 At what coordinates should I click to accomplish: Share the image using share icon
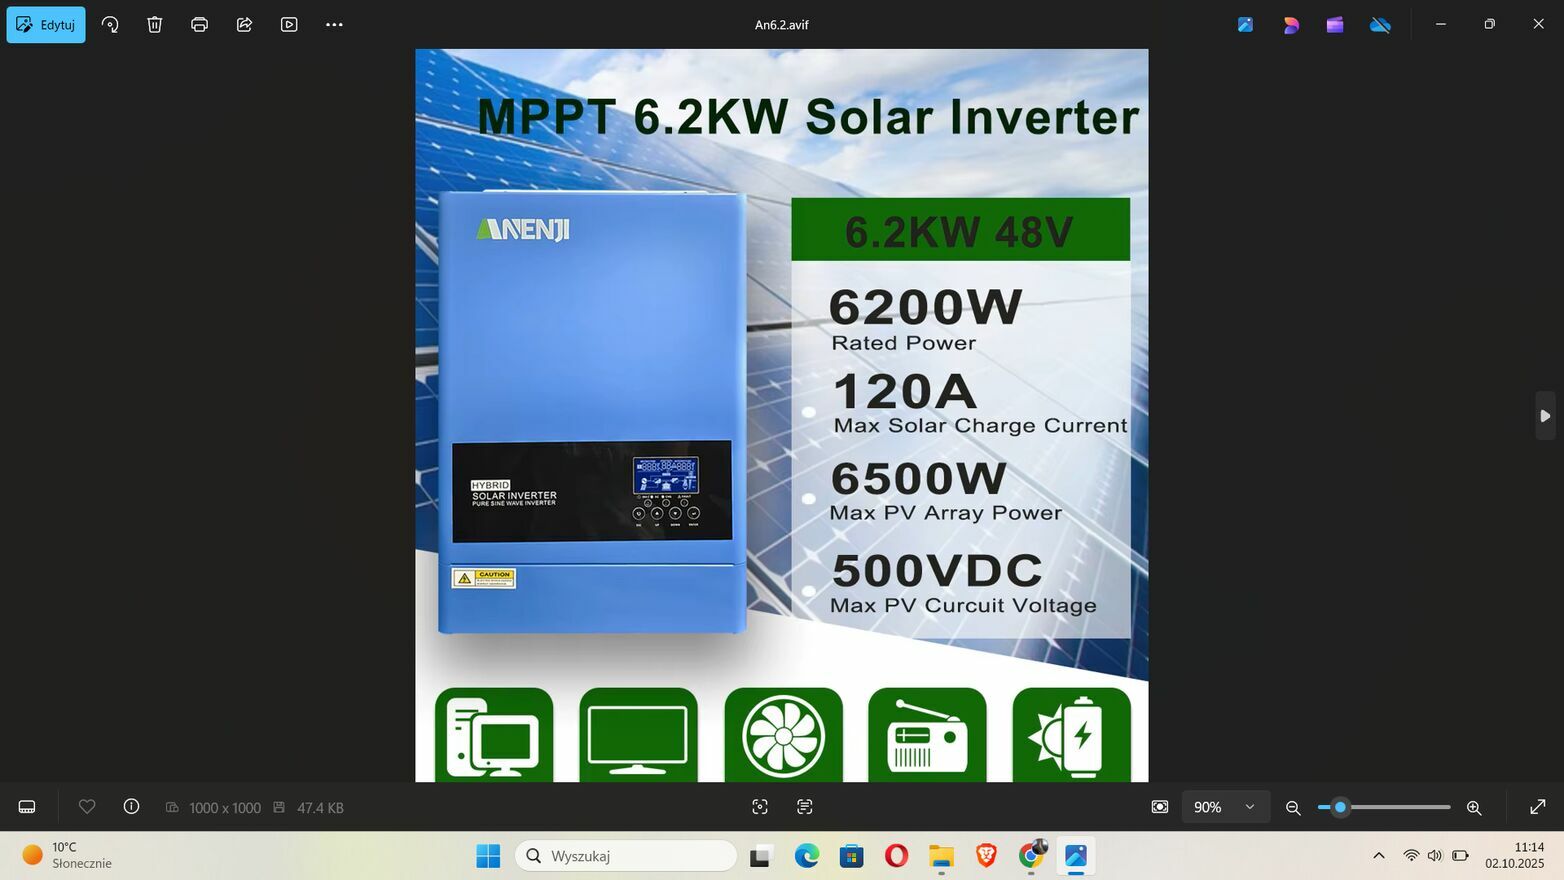tap(244, 25)
